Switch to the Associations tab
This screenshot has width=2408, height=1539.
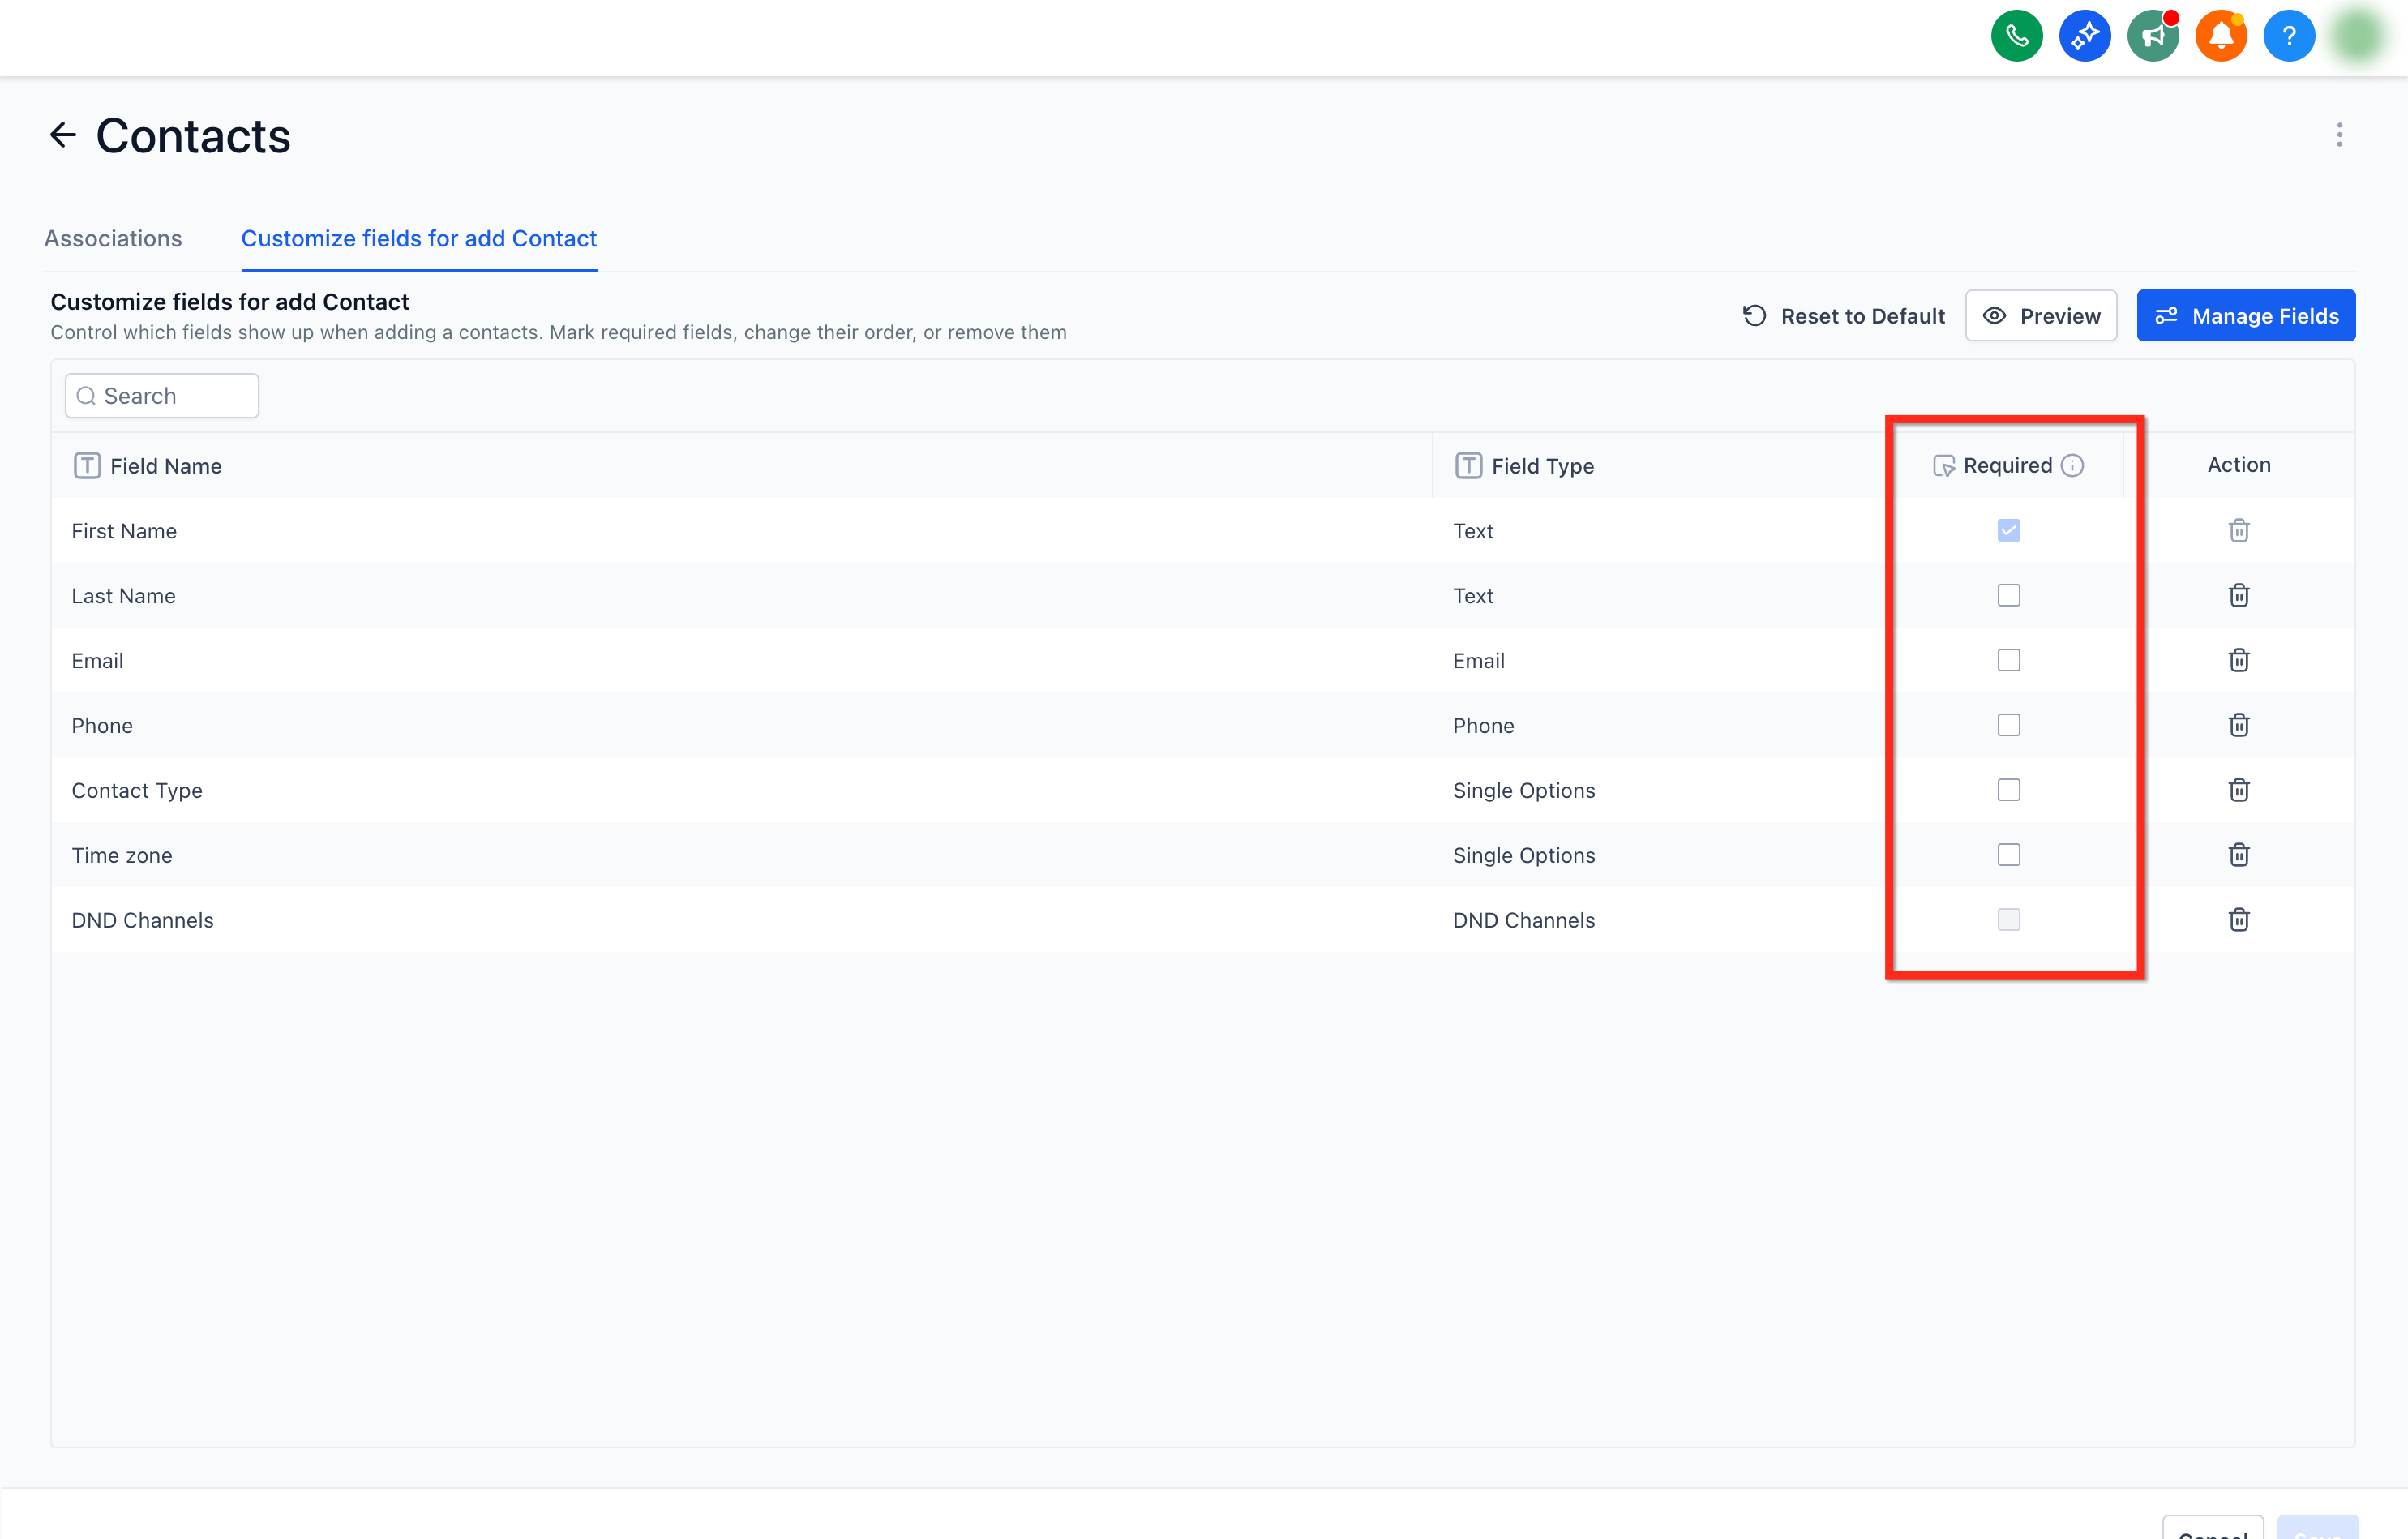(113, 238)
